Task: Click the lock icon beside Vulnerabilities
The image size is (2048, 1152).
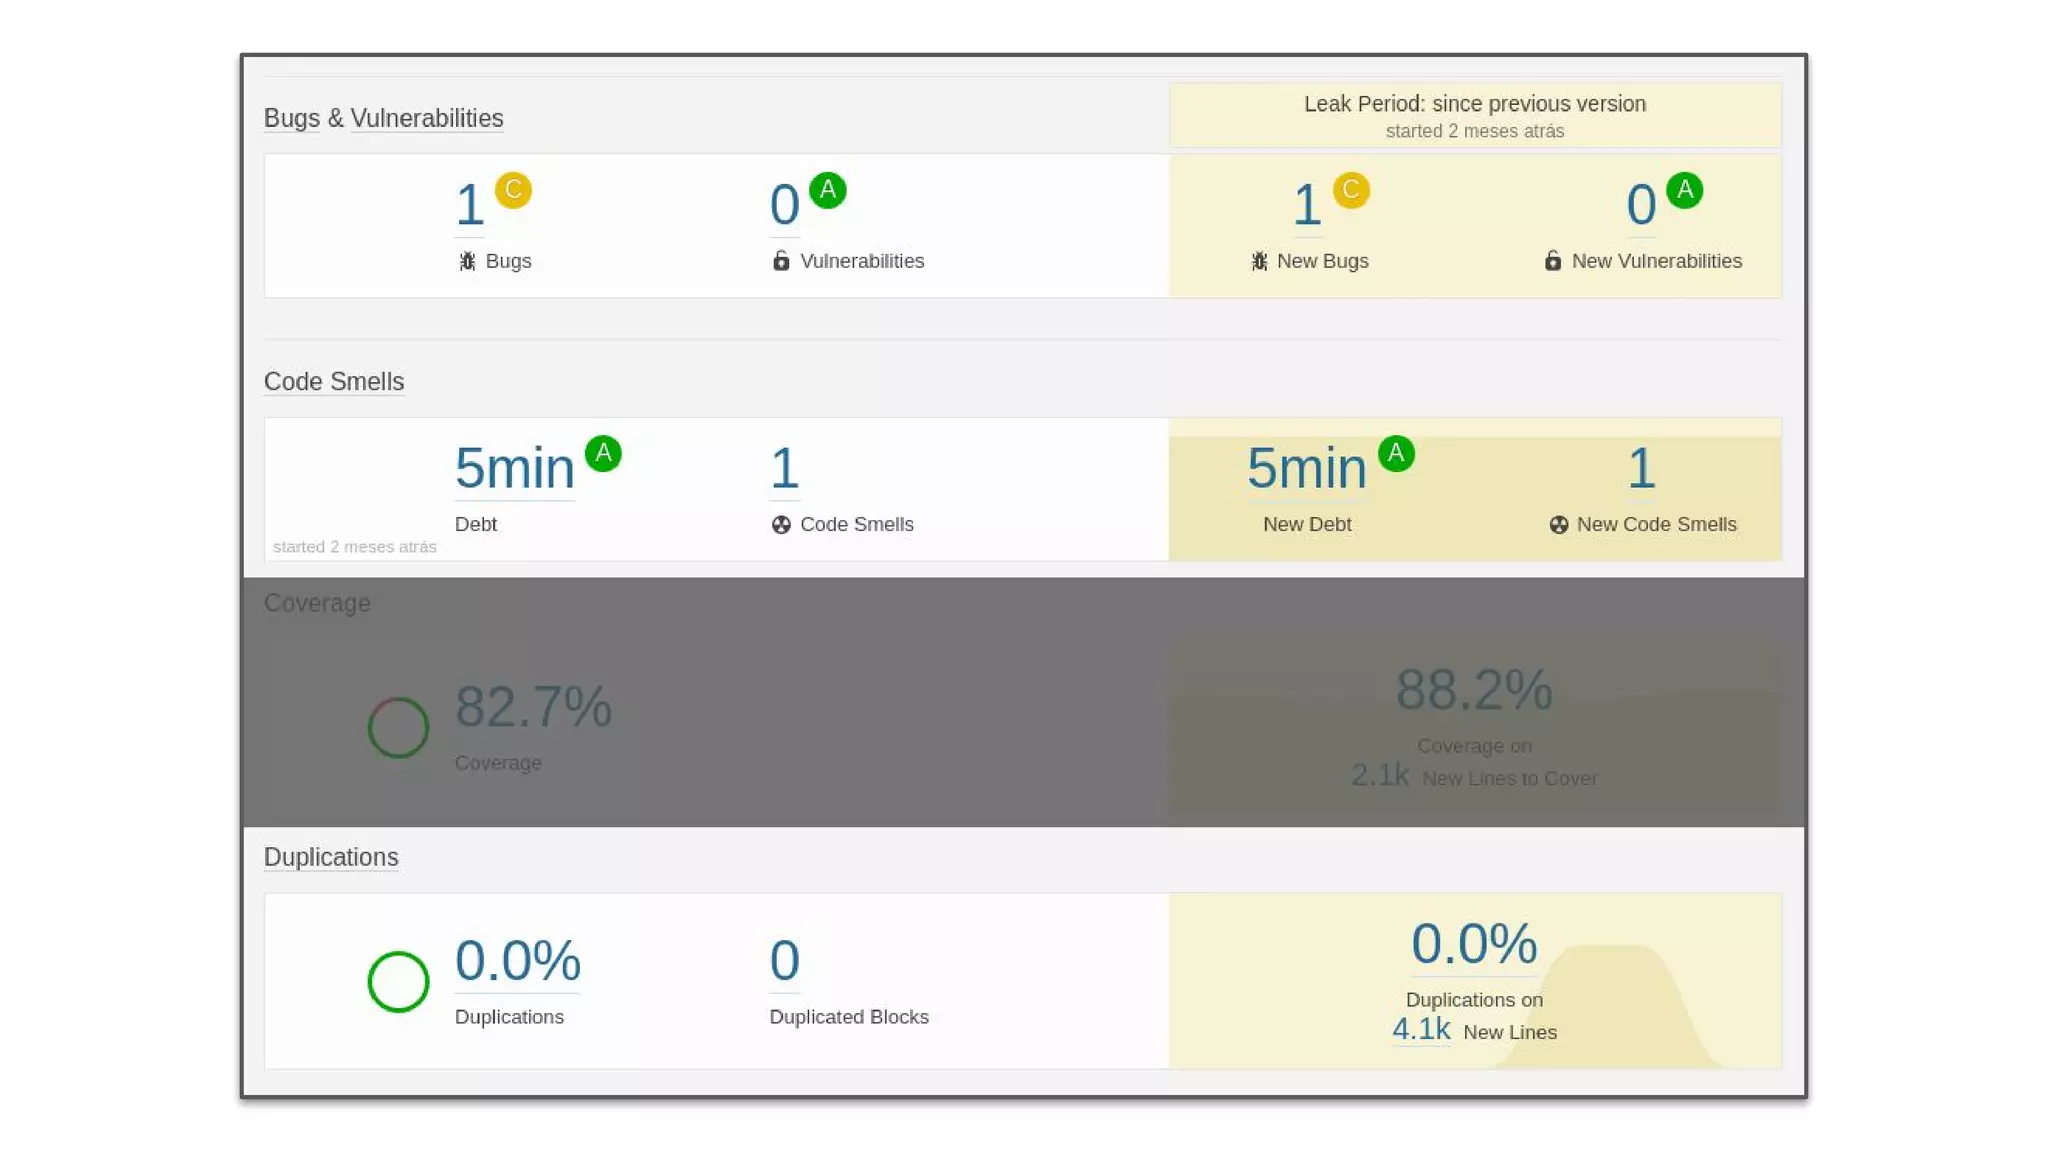Action: coord(781,261)
